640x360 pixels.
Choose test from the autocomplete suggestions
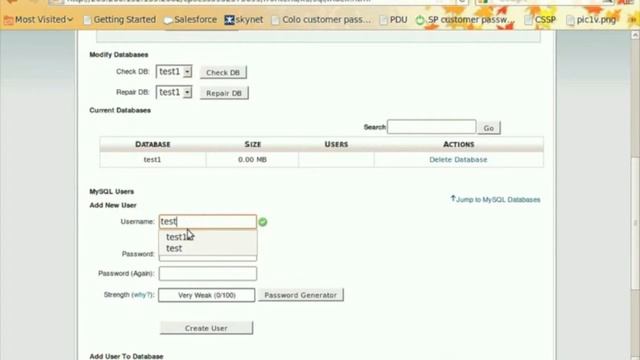point(208,248)
